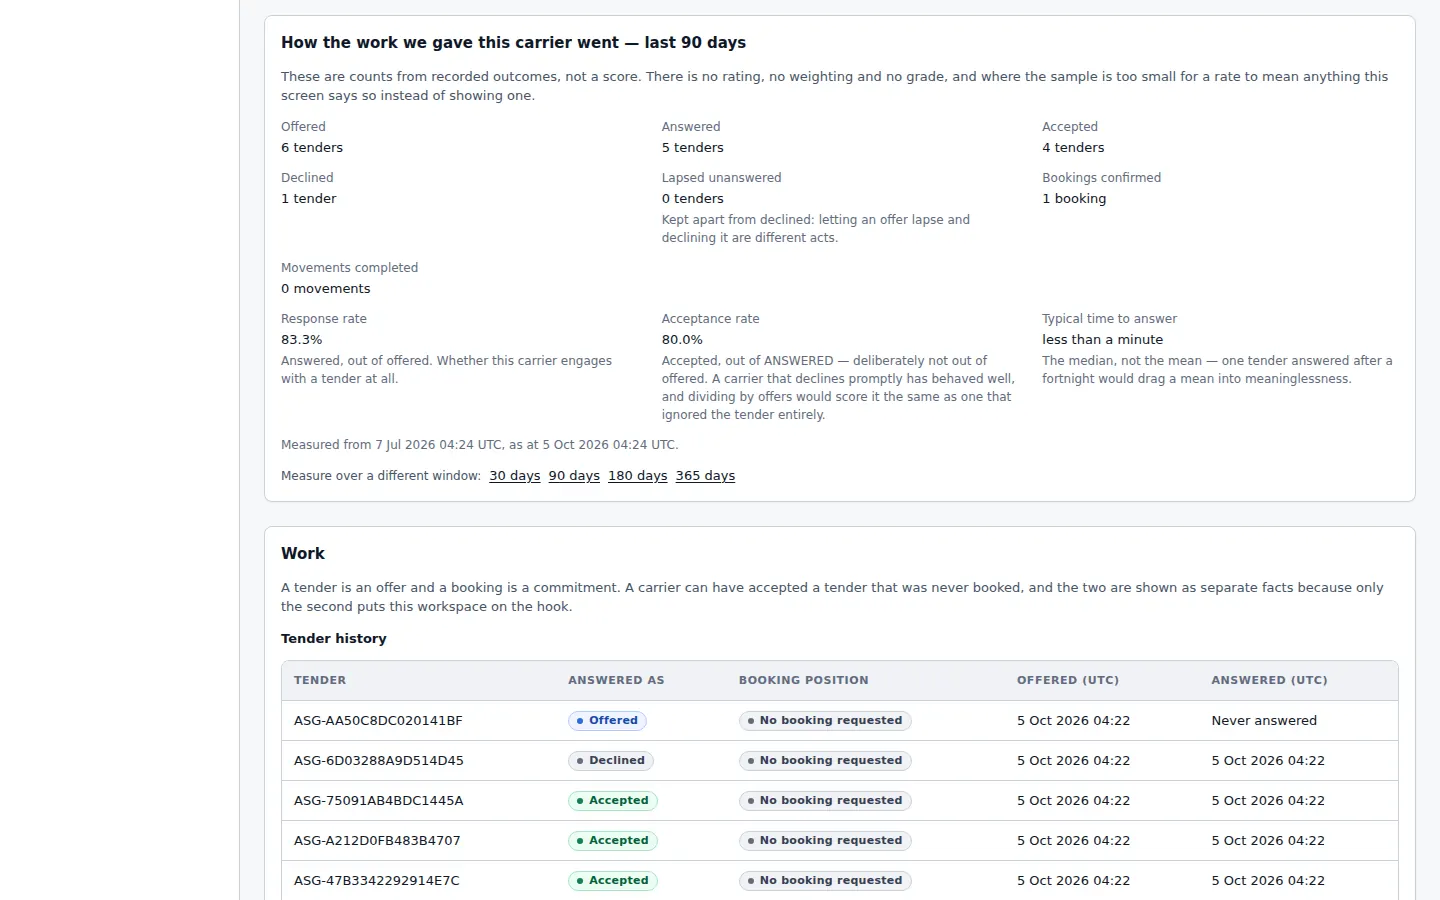Image resolution: width=1440 pixels, height=900 pixels.
Task: Open the 365 days window link
Action: click(x=705, y=476)
